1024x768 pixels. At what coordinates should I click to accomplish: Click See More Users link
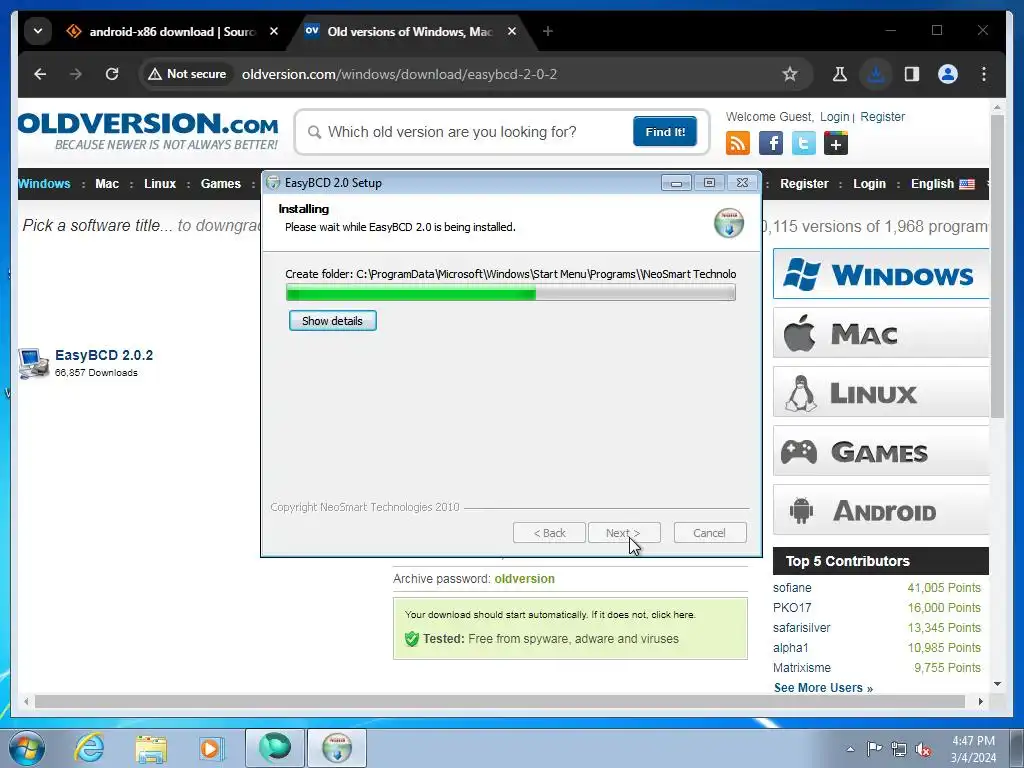pos(823,688)
